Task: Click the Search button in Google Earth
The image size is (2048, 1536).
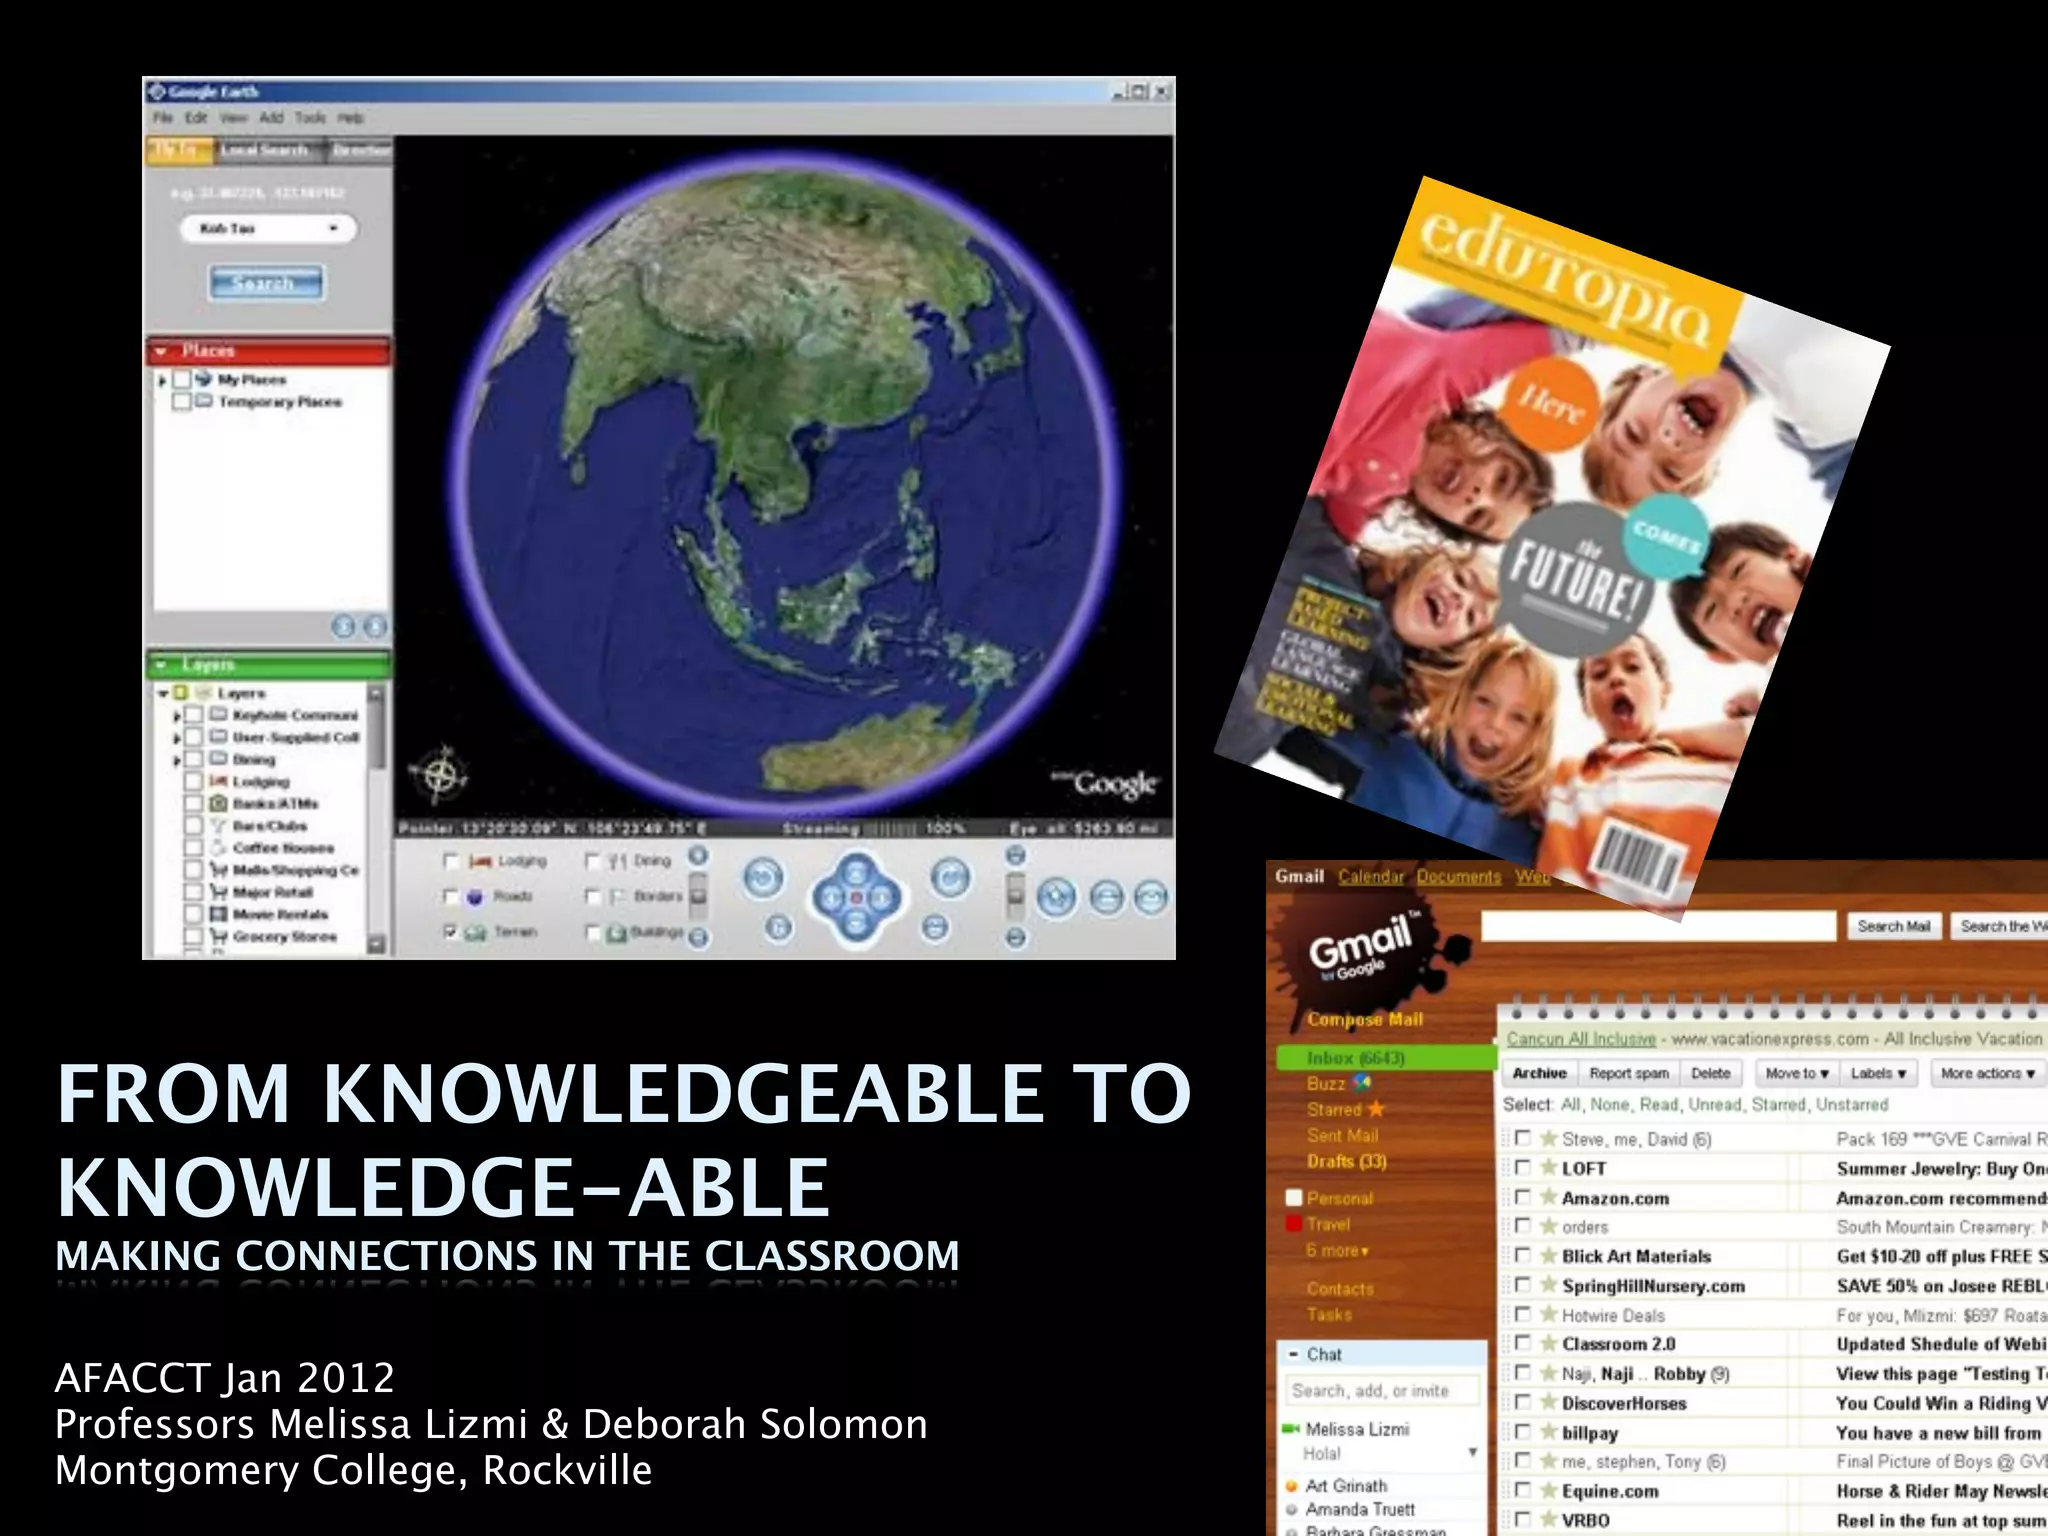Action: coord(266,283)
